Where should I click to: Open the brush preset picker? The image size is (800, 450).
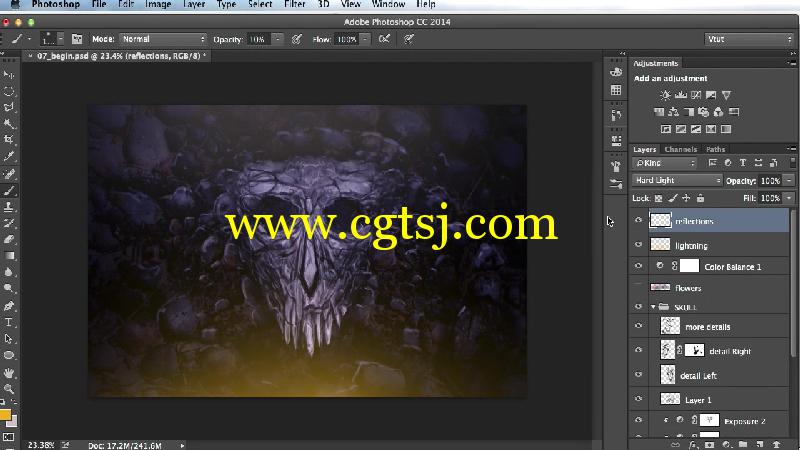(53, 39)
